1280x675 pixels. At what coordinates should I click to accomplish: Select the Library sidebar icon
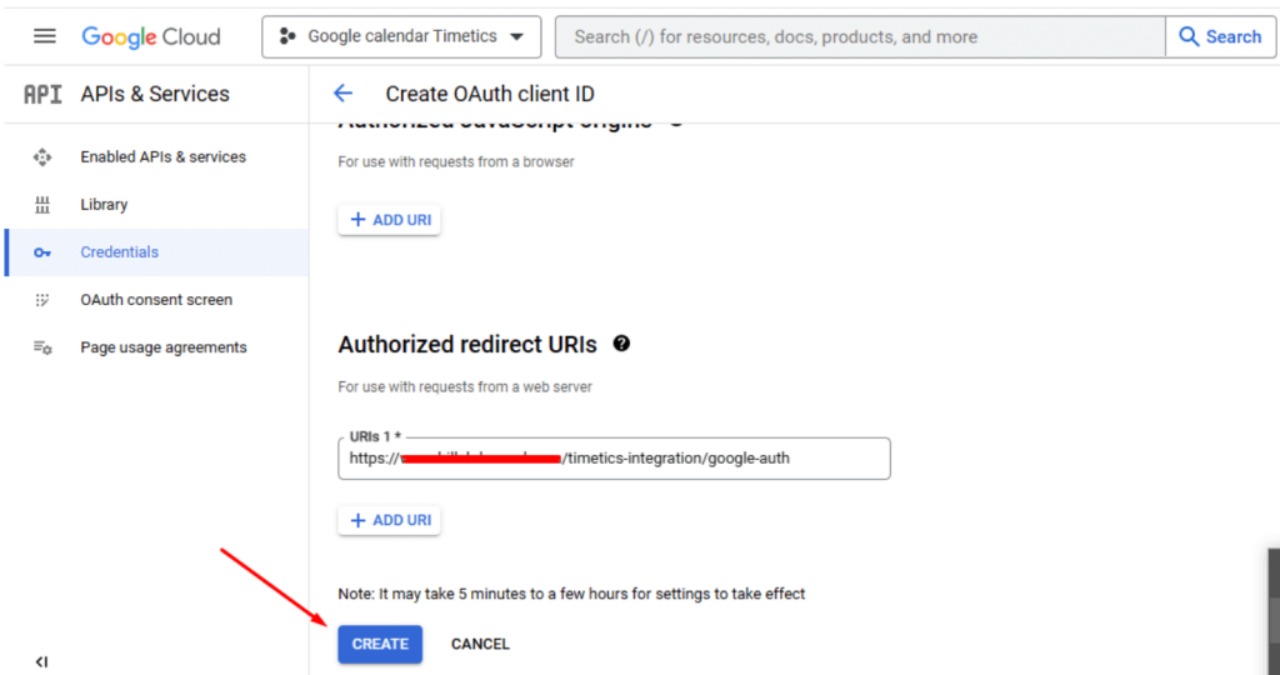tap(42, 204)
